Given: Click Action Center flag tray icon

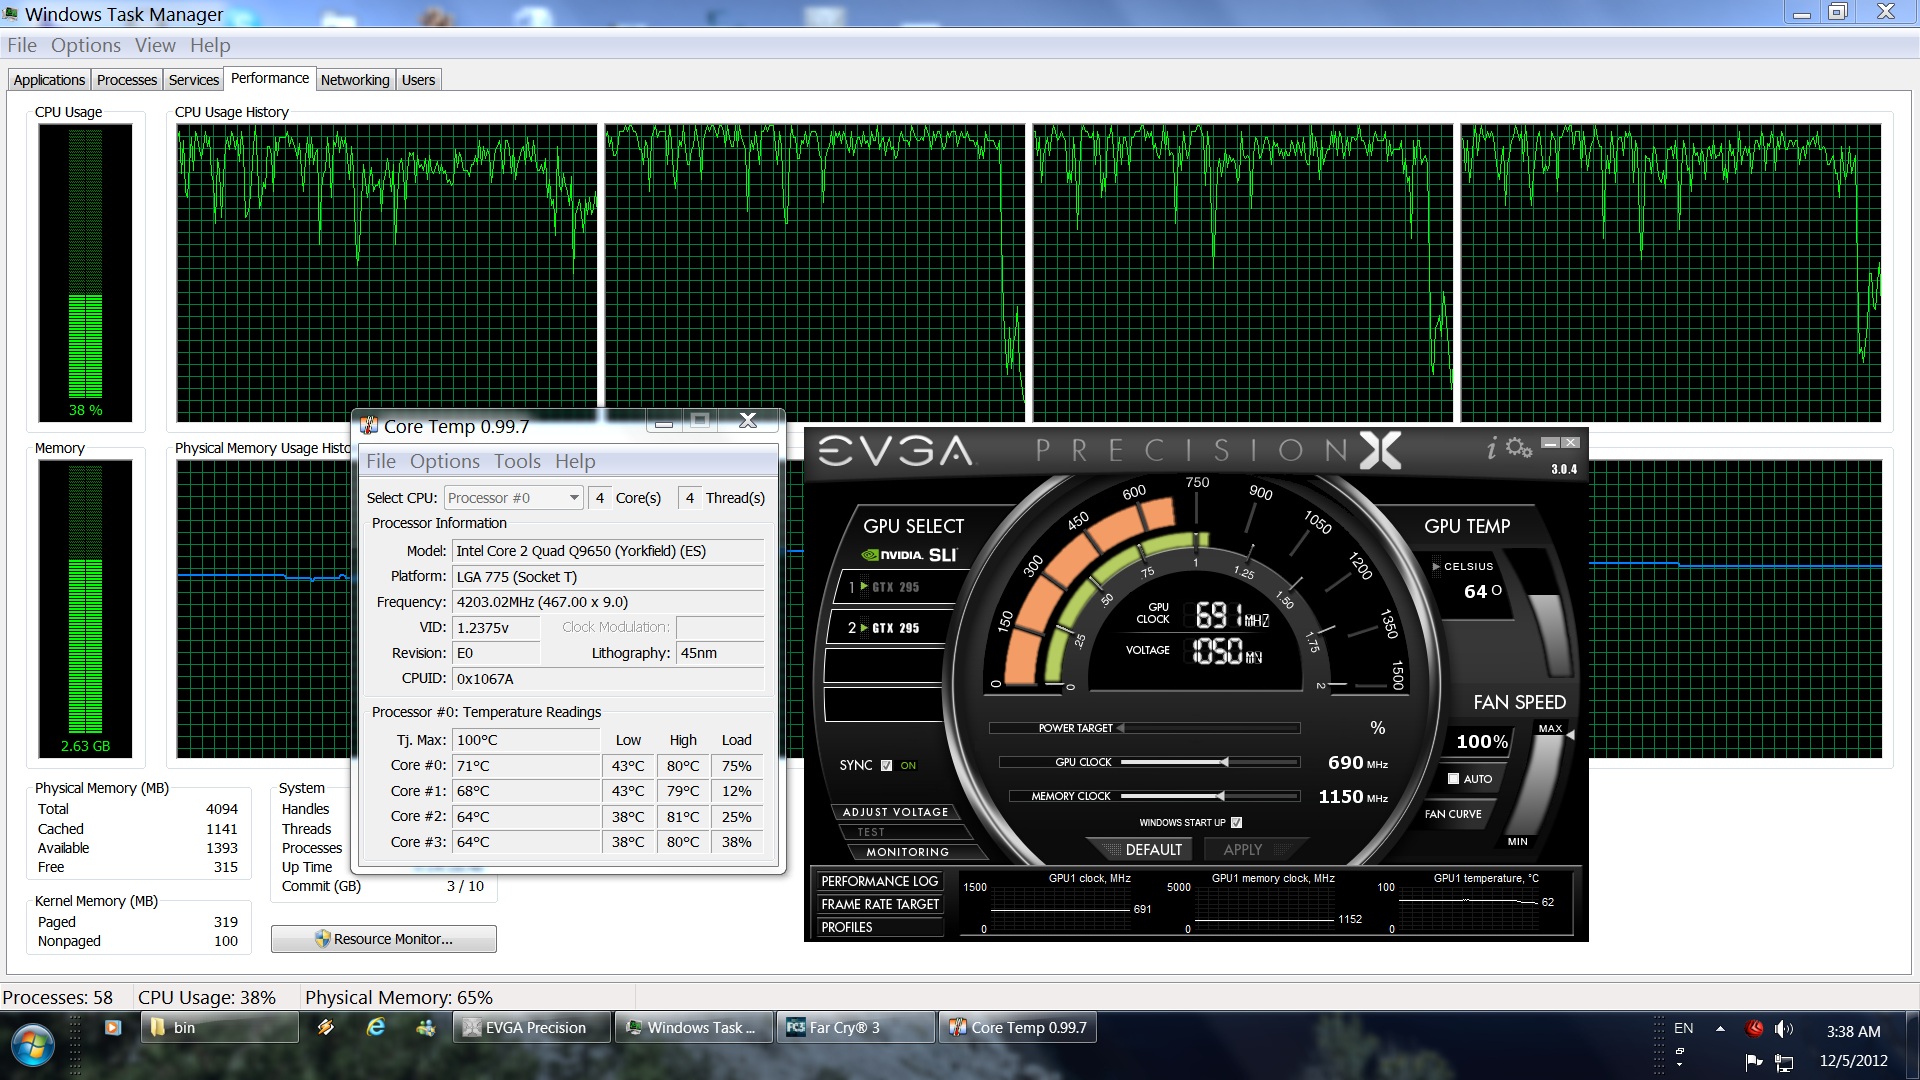Looking at the screenshot, I should point(1753,1061).
